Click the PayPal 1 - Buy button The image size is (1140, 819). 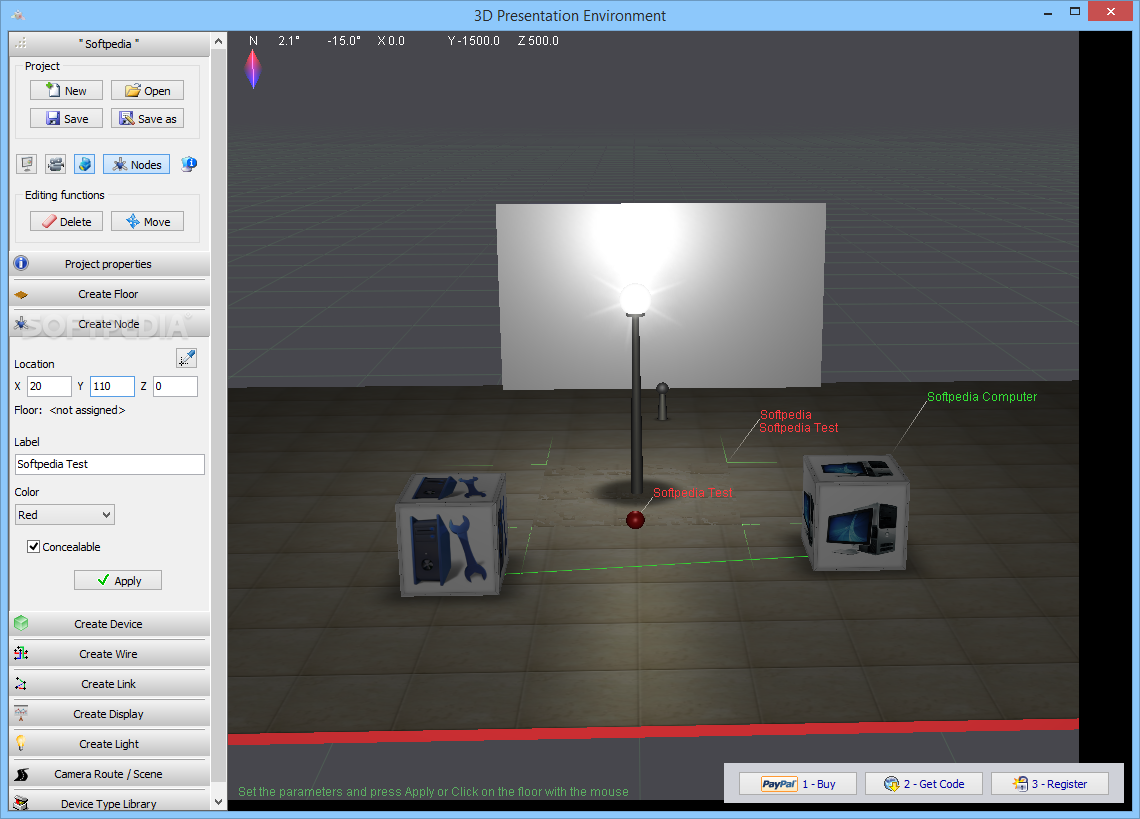[x=798, y=783]
